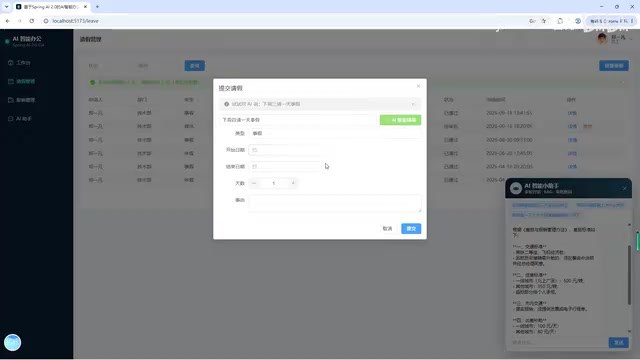Click the expense folder sidebar icon

pos(11,100)
